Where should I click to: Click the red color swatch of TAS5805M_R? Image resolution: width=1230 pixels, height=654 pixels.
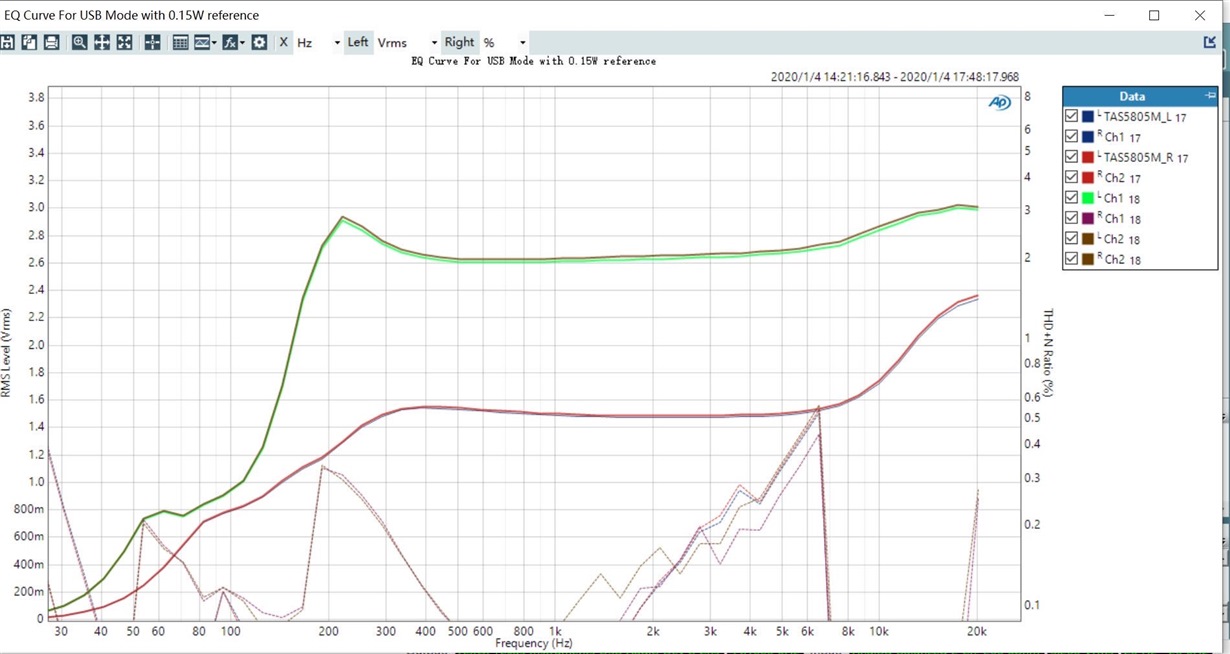[x=1088, y=158]
